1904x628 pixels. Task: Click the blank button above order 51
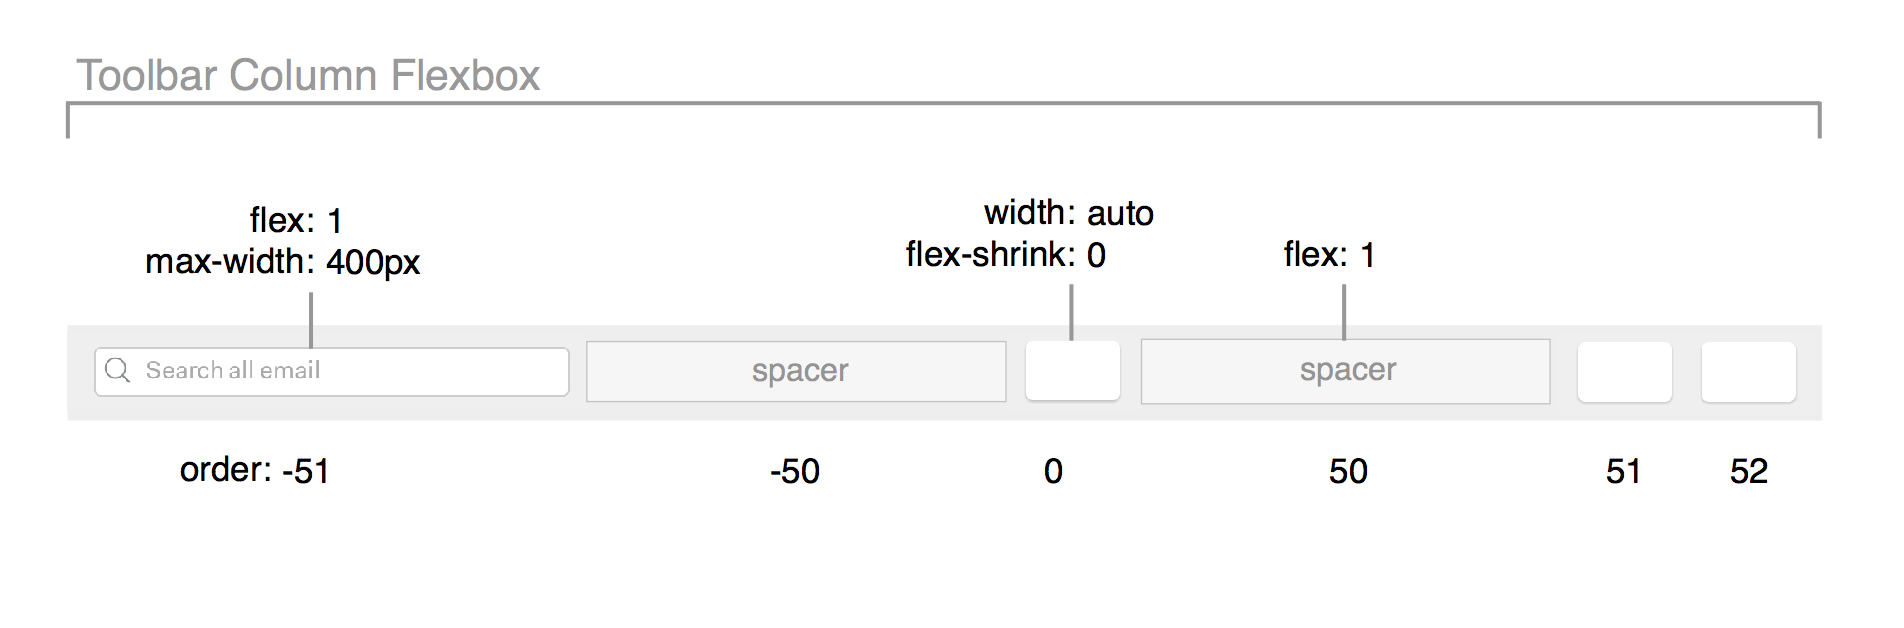click(x=1625, y=372)
